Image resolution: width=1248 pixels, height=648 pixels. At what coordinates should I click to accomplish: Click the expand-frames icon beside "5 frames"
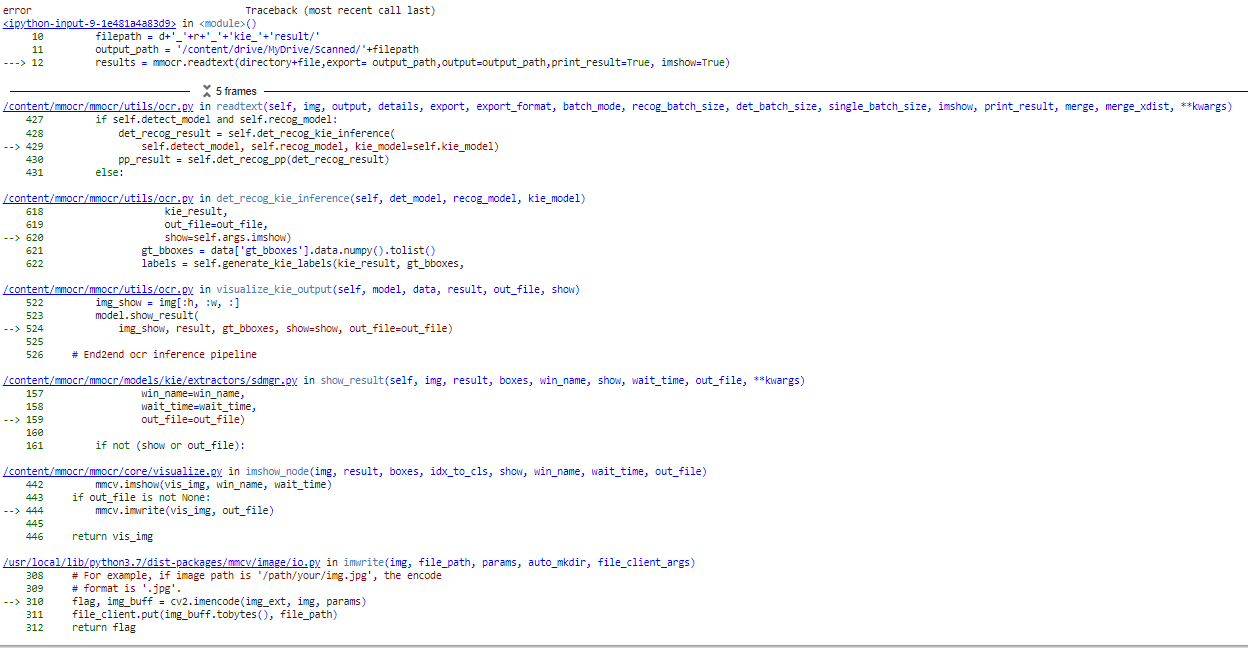point(207,90)
